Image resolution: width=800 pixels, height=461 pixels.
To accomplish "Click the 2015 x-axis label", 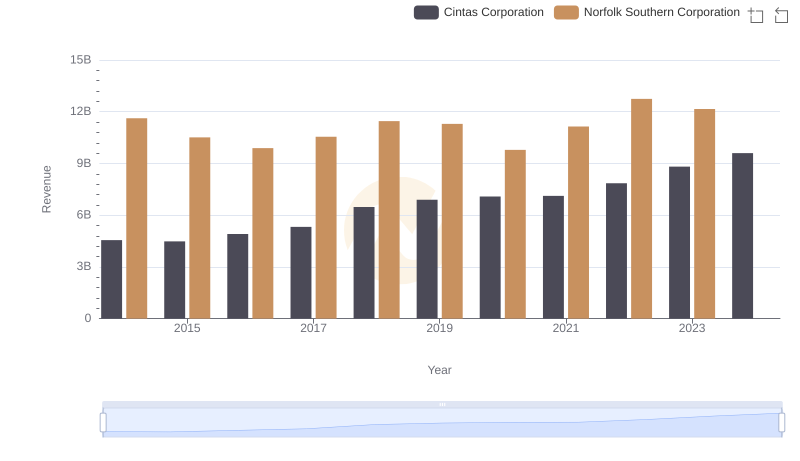I will coord(187,328).
